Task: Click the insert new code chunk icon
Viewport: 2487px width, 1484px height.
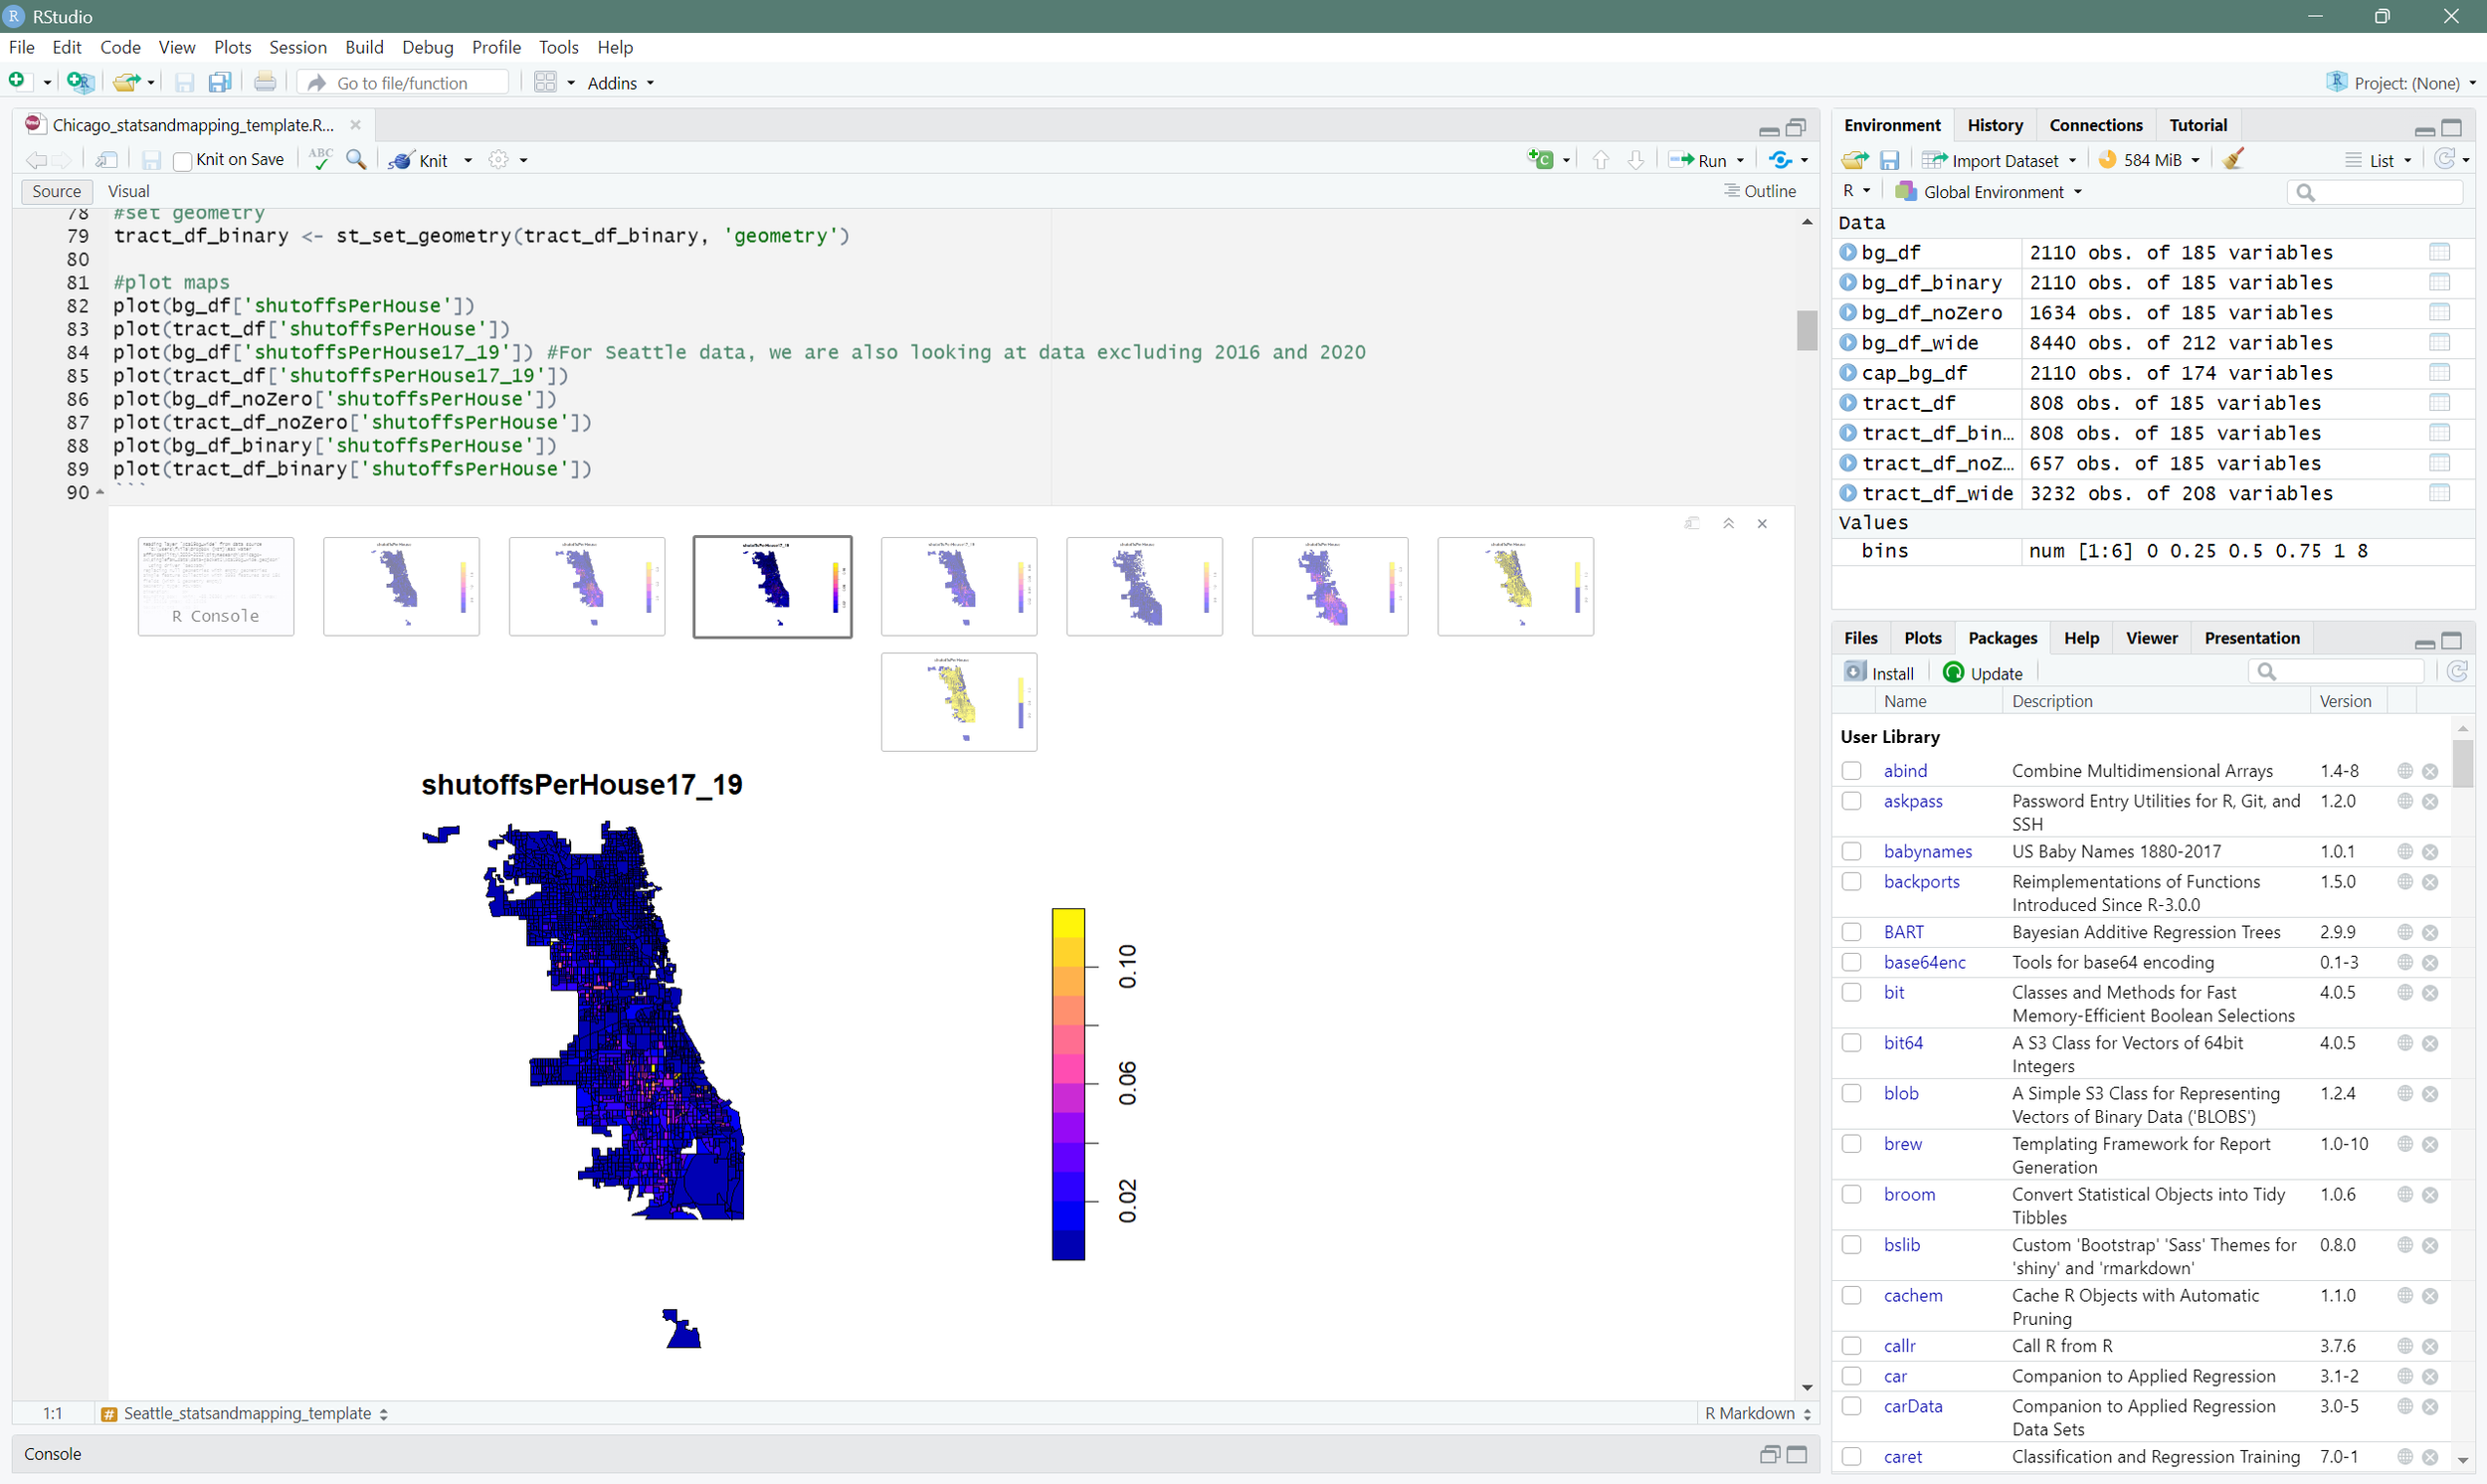Action: point(1541,160)
